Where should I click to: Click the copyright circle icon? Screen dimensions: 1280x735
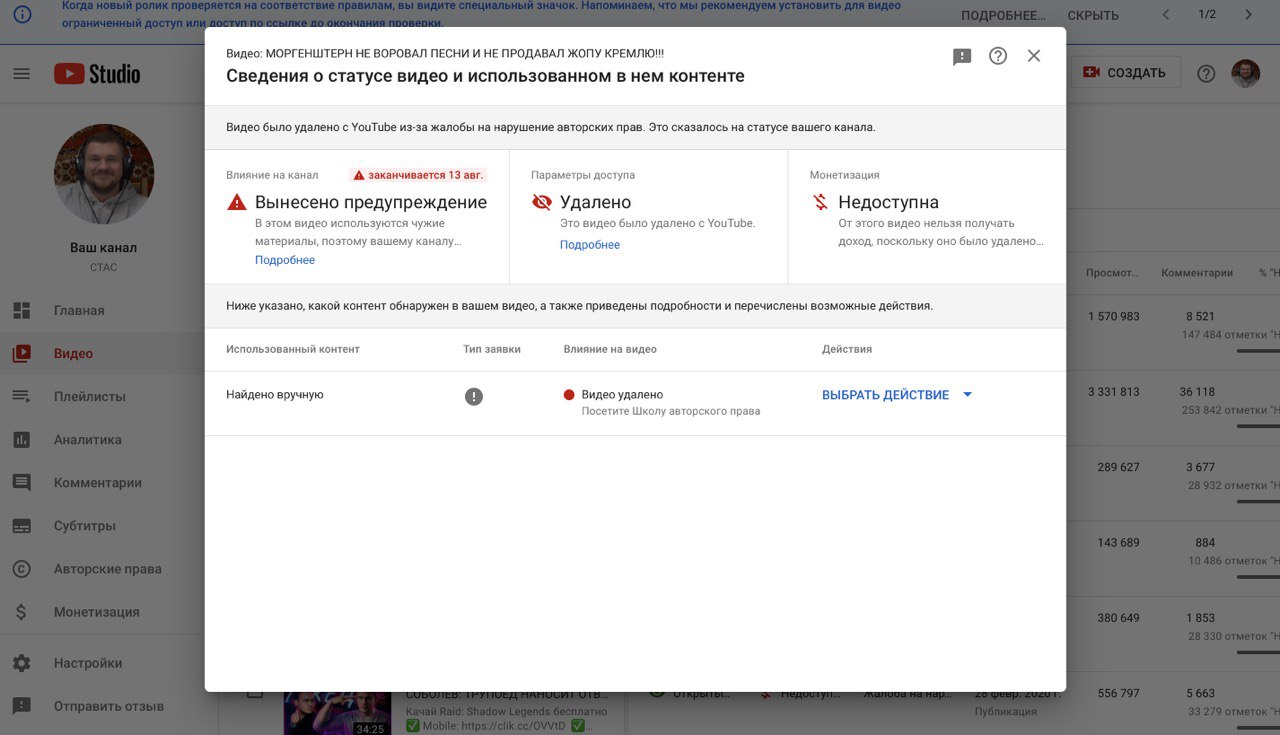point(21,569)
